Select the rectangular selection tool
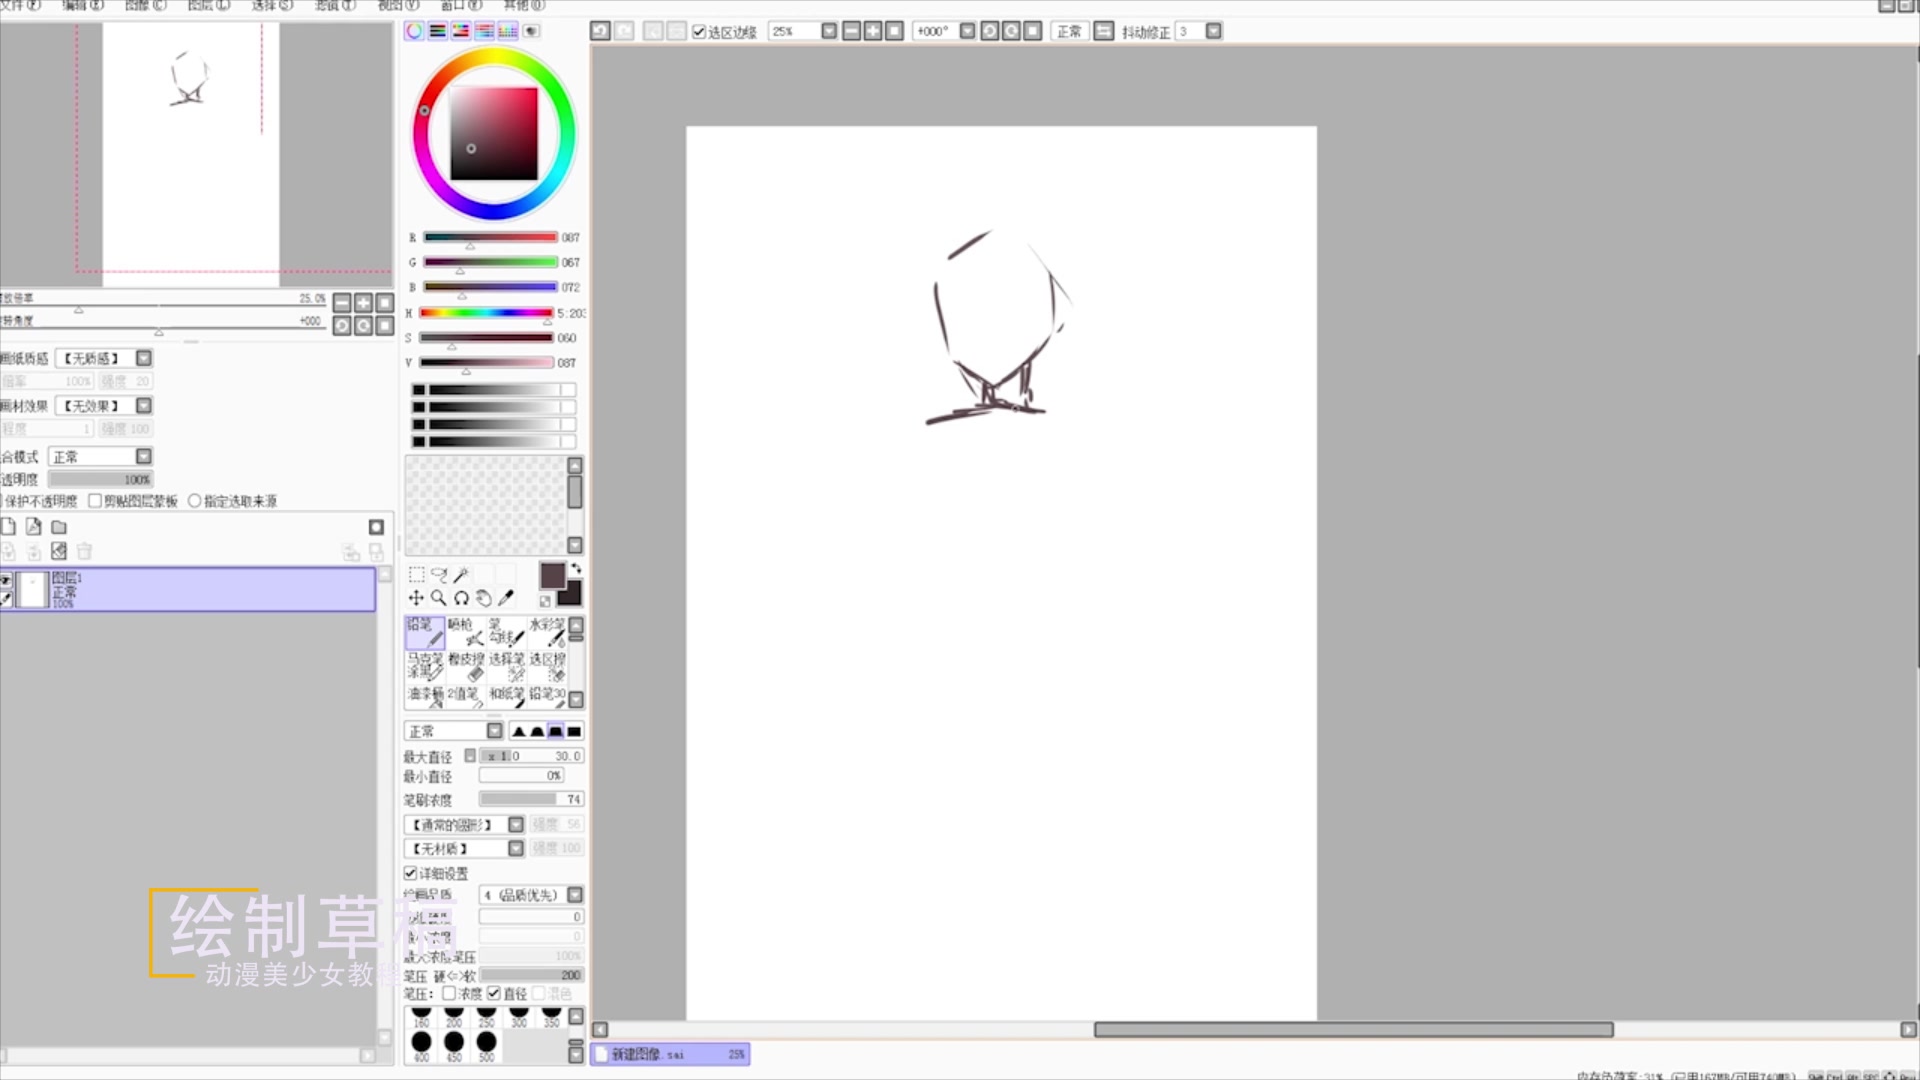The image size is (1920, 1080). (x=417, y=575)
